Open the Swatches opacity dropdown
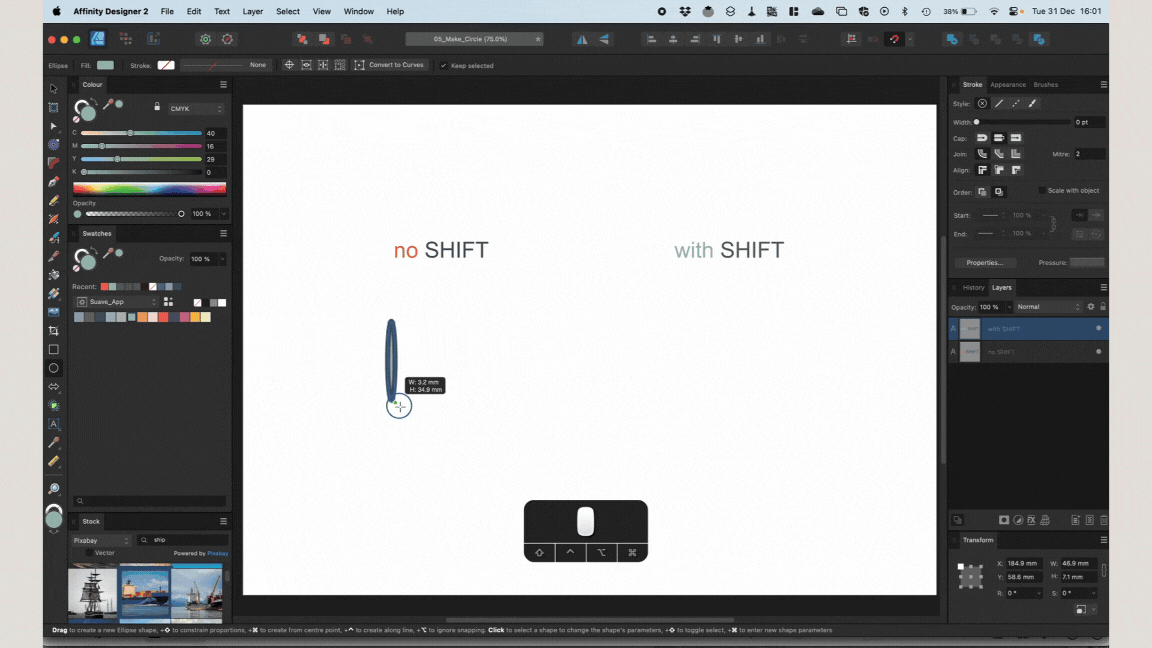The image size is (1152, 648). tap(223, 259)
